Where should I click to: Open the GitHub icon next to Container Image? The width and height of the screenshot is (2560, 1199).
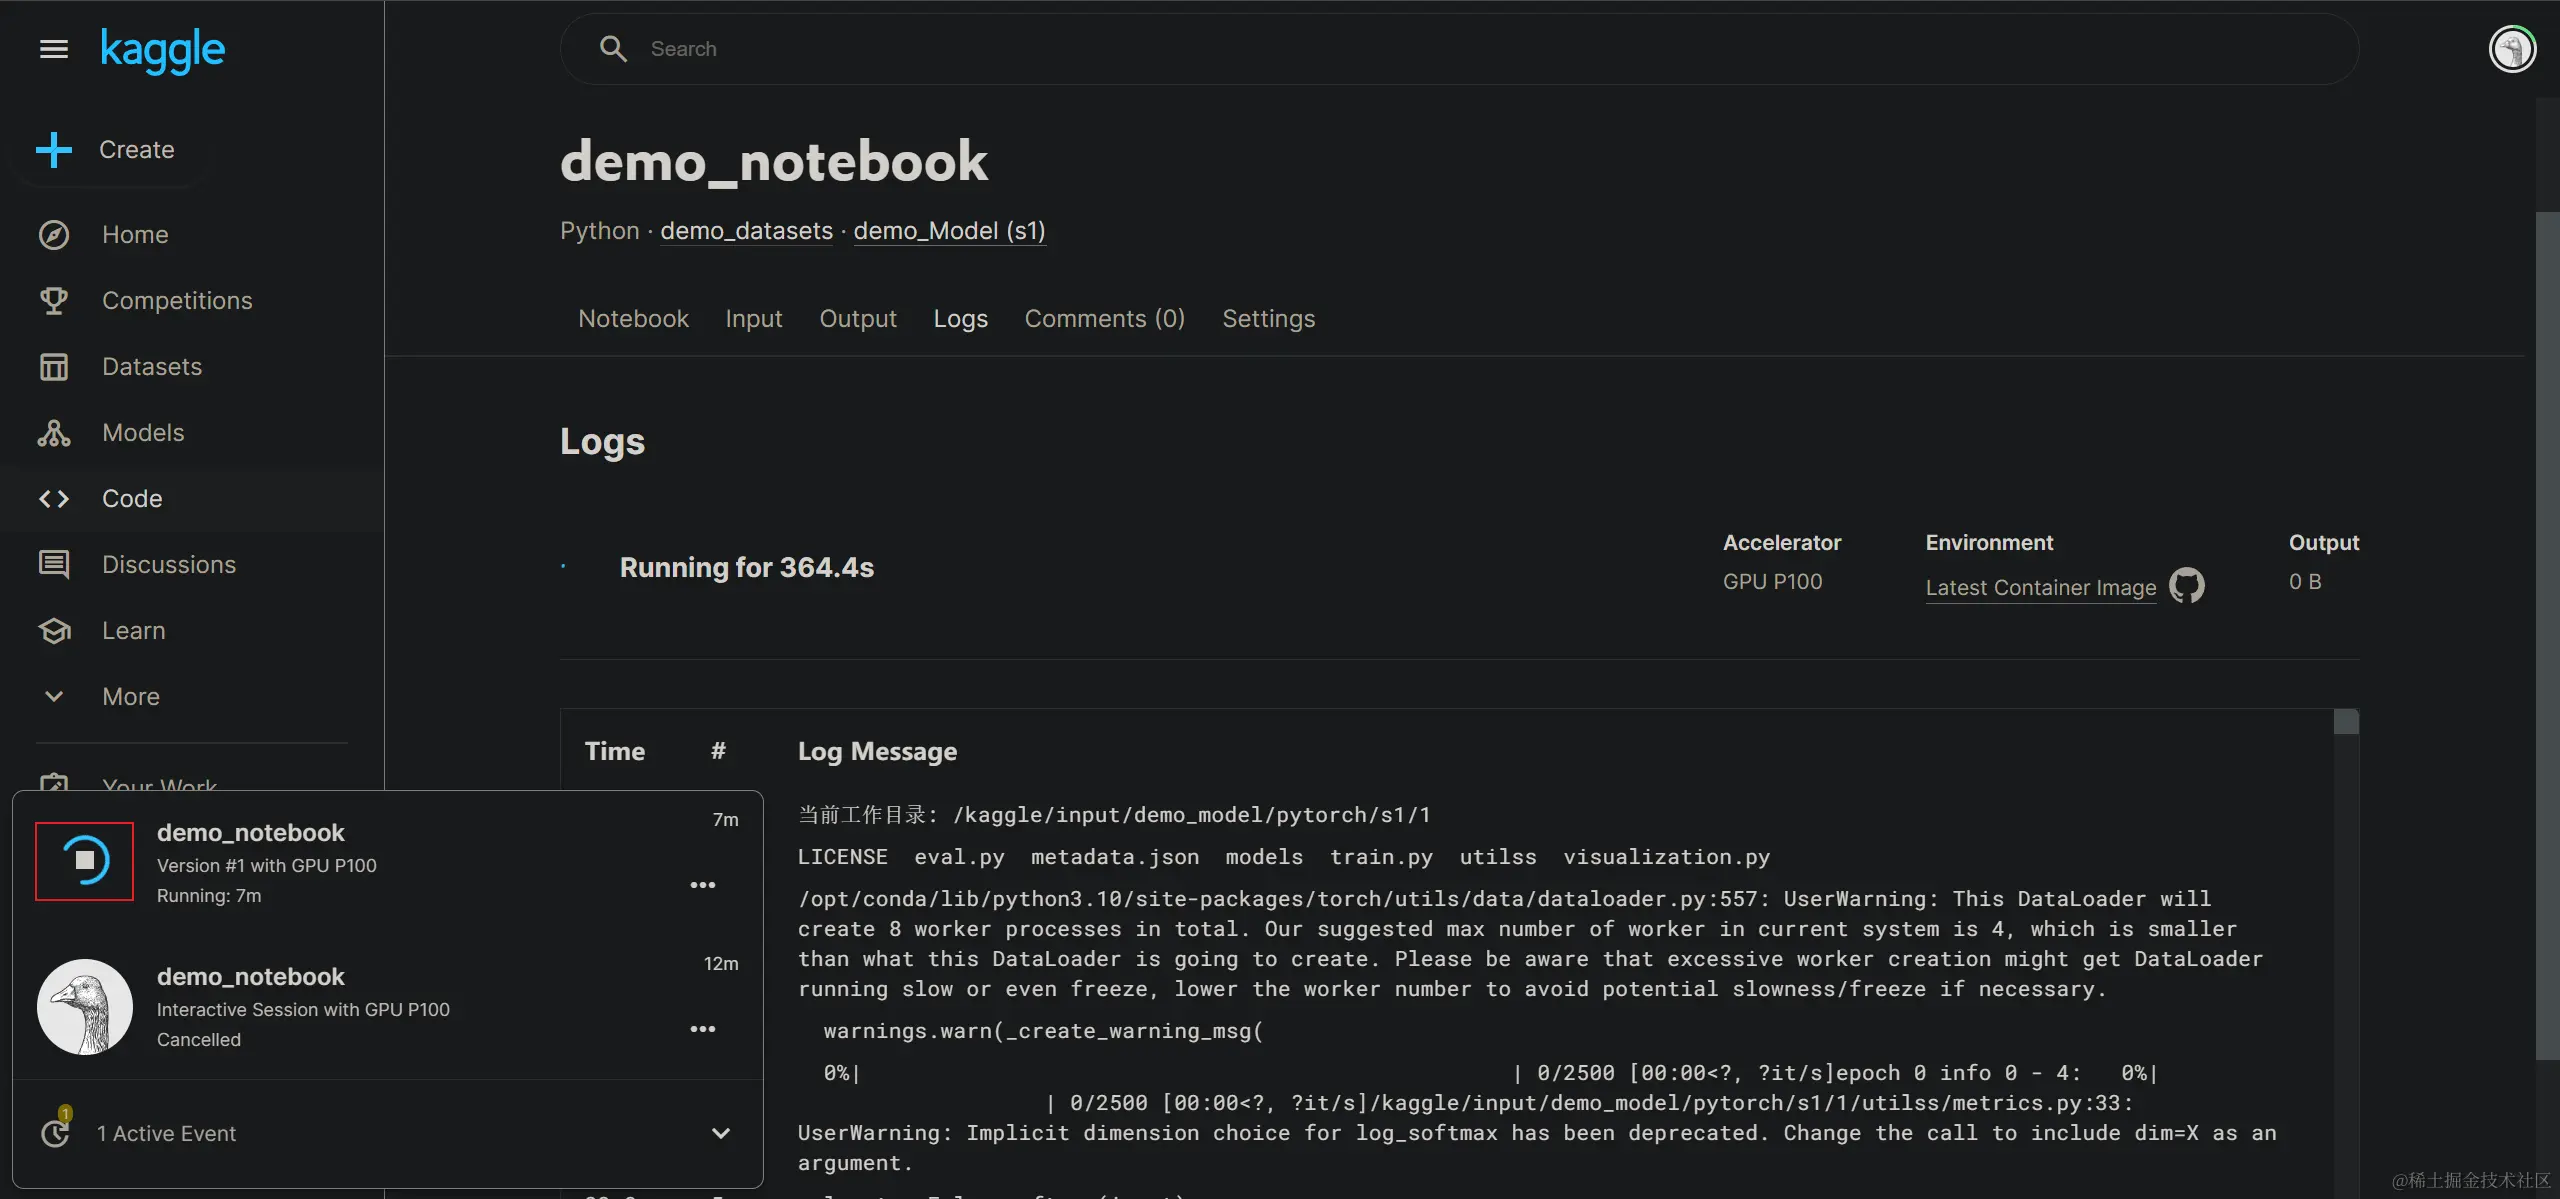(x=2186, y=586)
